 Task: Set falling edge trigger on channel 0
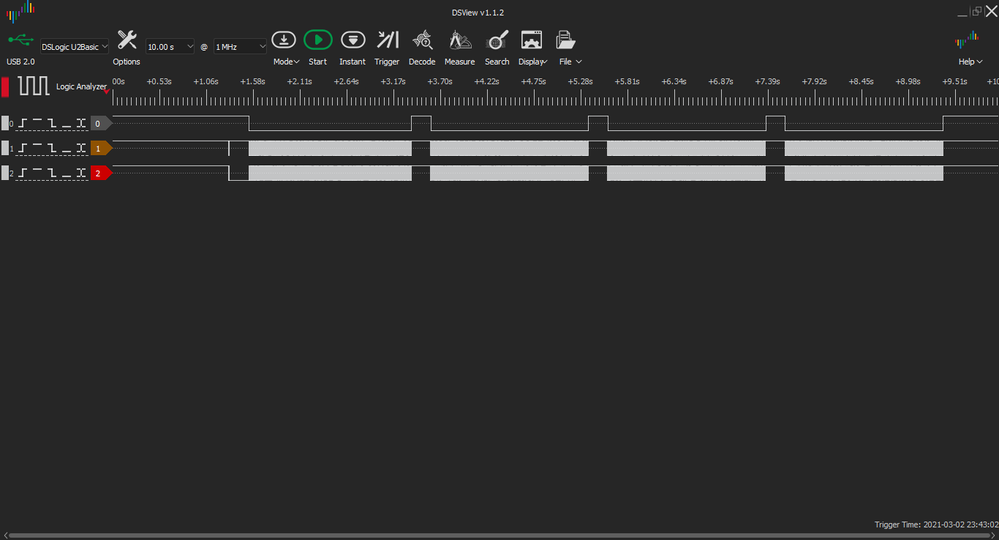(52, 124)
